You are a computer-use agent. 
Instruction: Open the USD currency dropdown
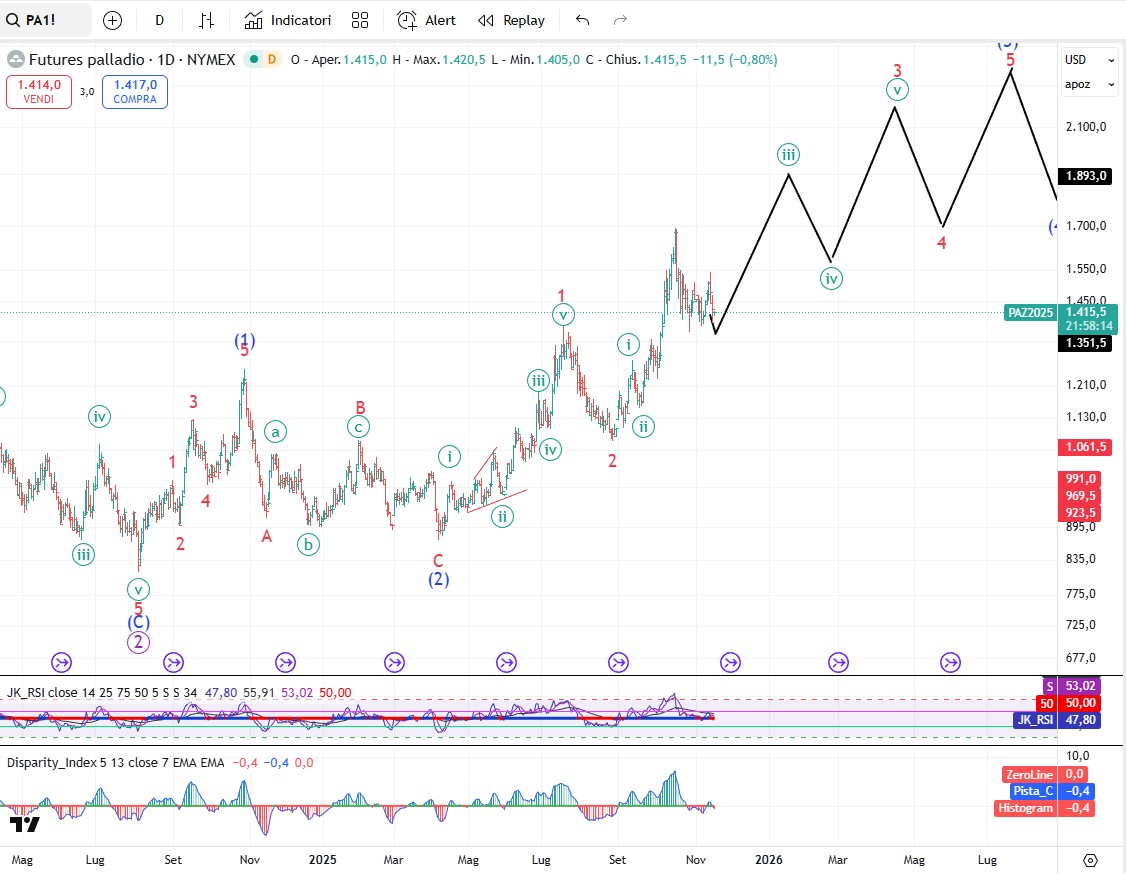tap(1089, 60)
